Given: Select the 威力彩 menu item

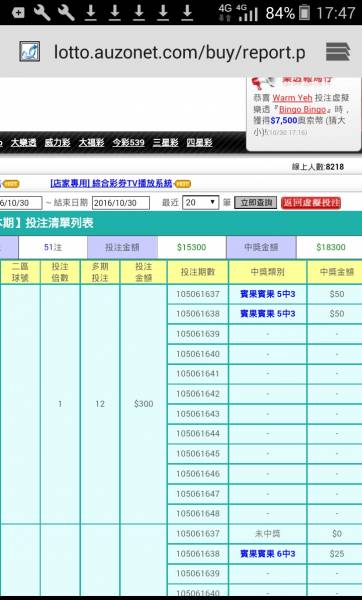Looking at the screenshot, I should coord(57,143).
